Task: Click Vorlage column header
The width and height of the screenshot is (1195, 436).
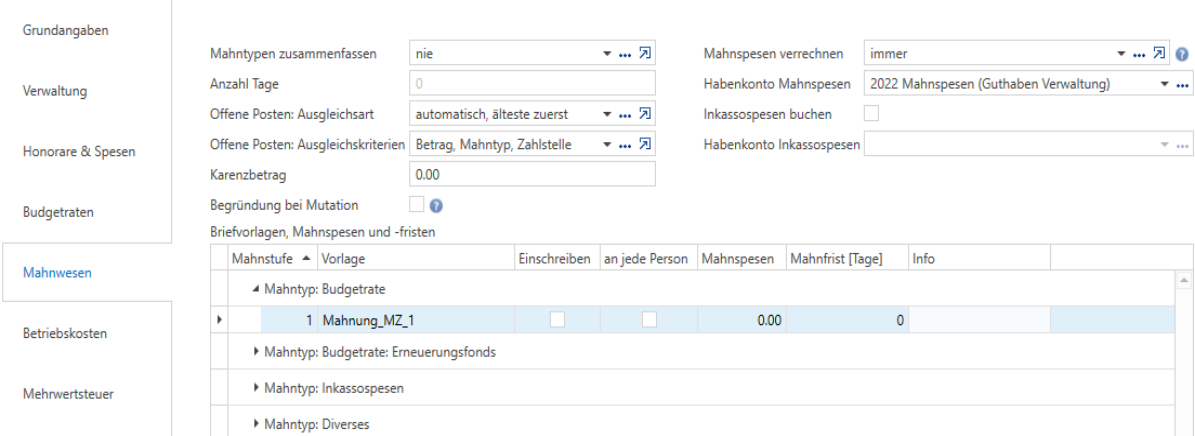Action: 416,258
